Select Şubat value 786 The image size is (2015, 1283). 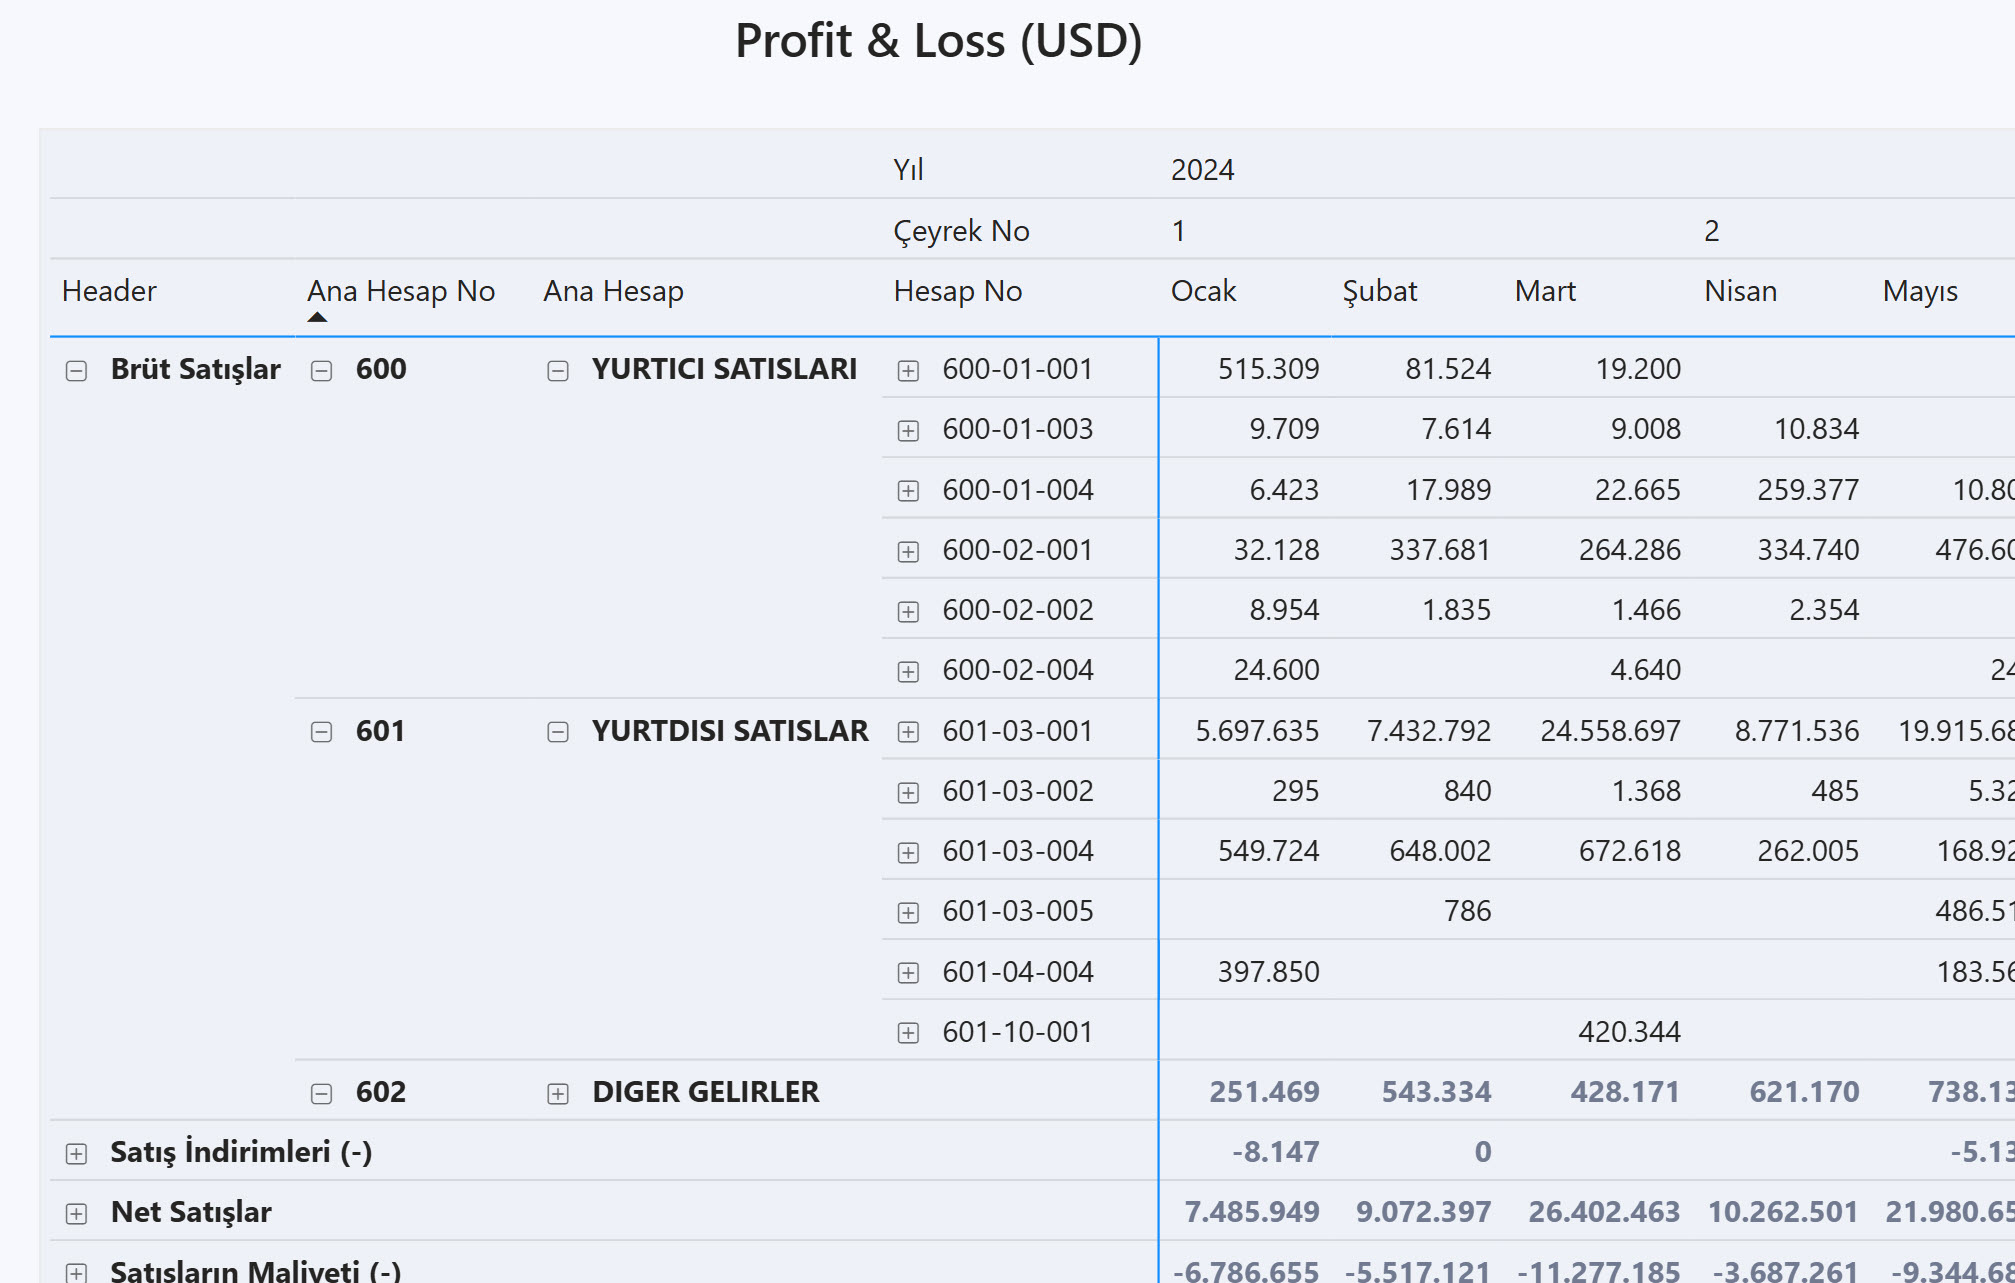1467,911
